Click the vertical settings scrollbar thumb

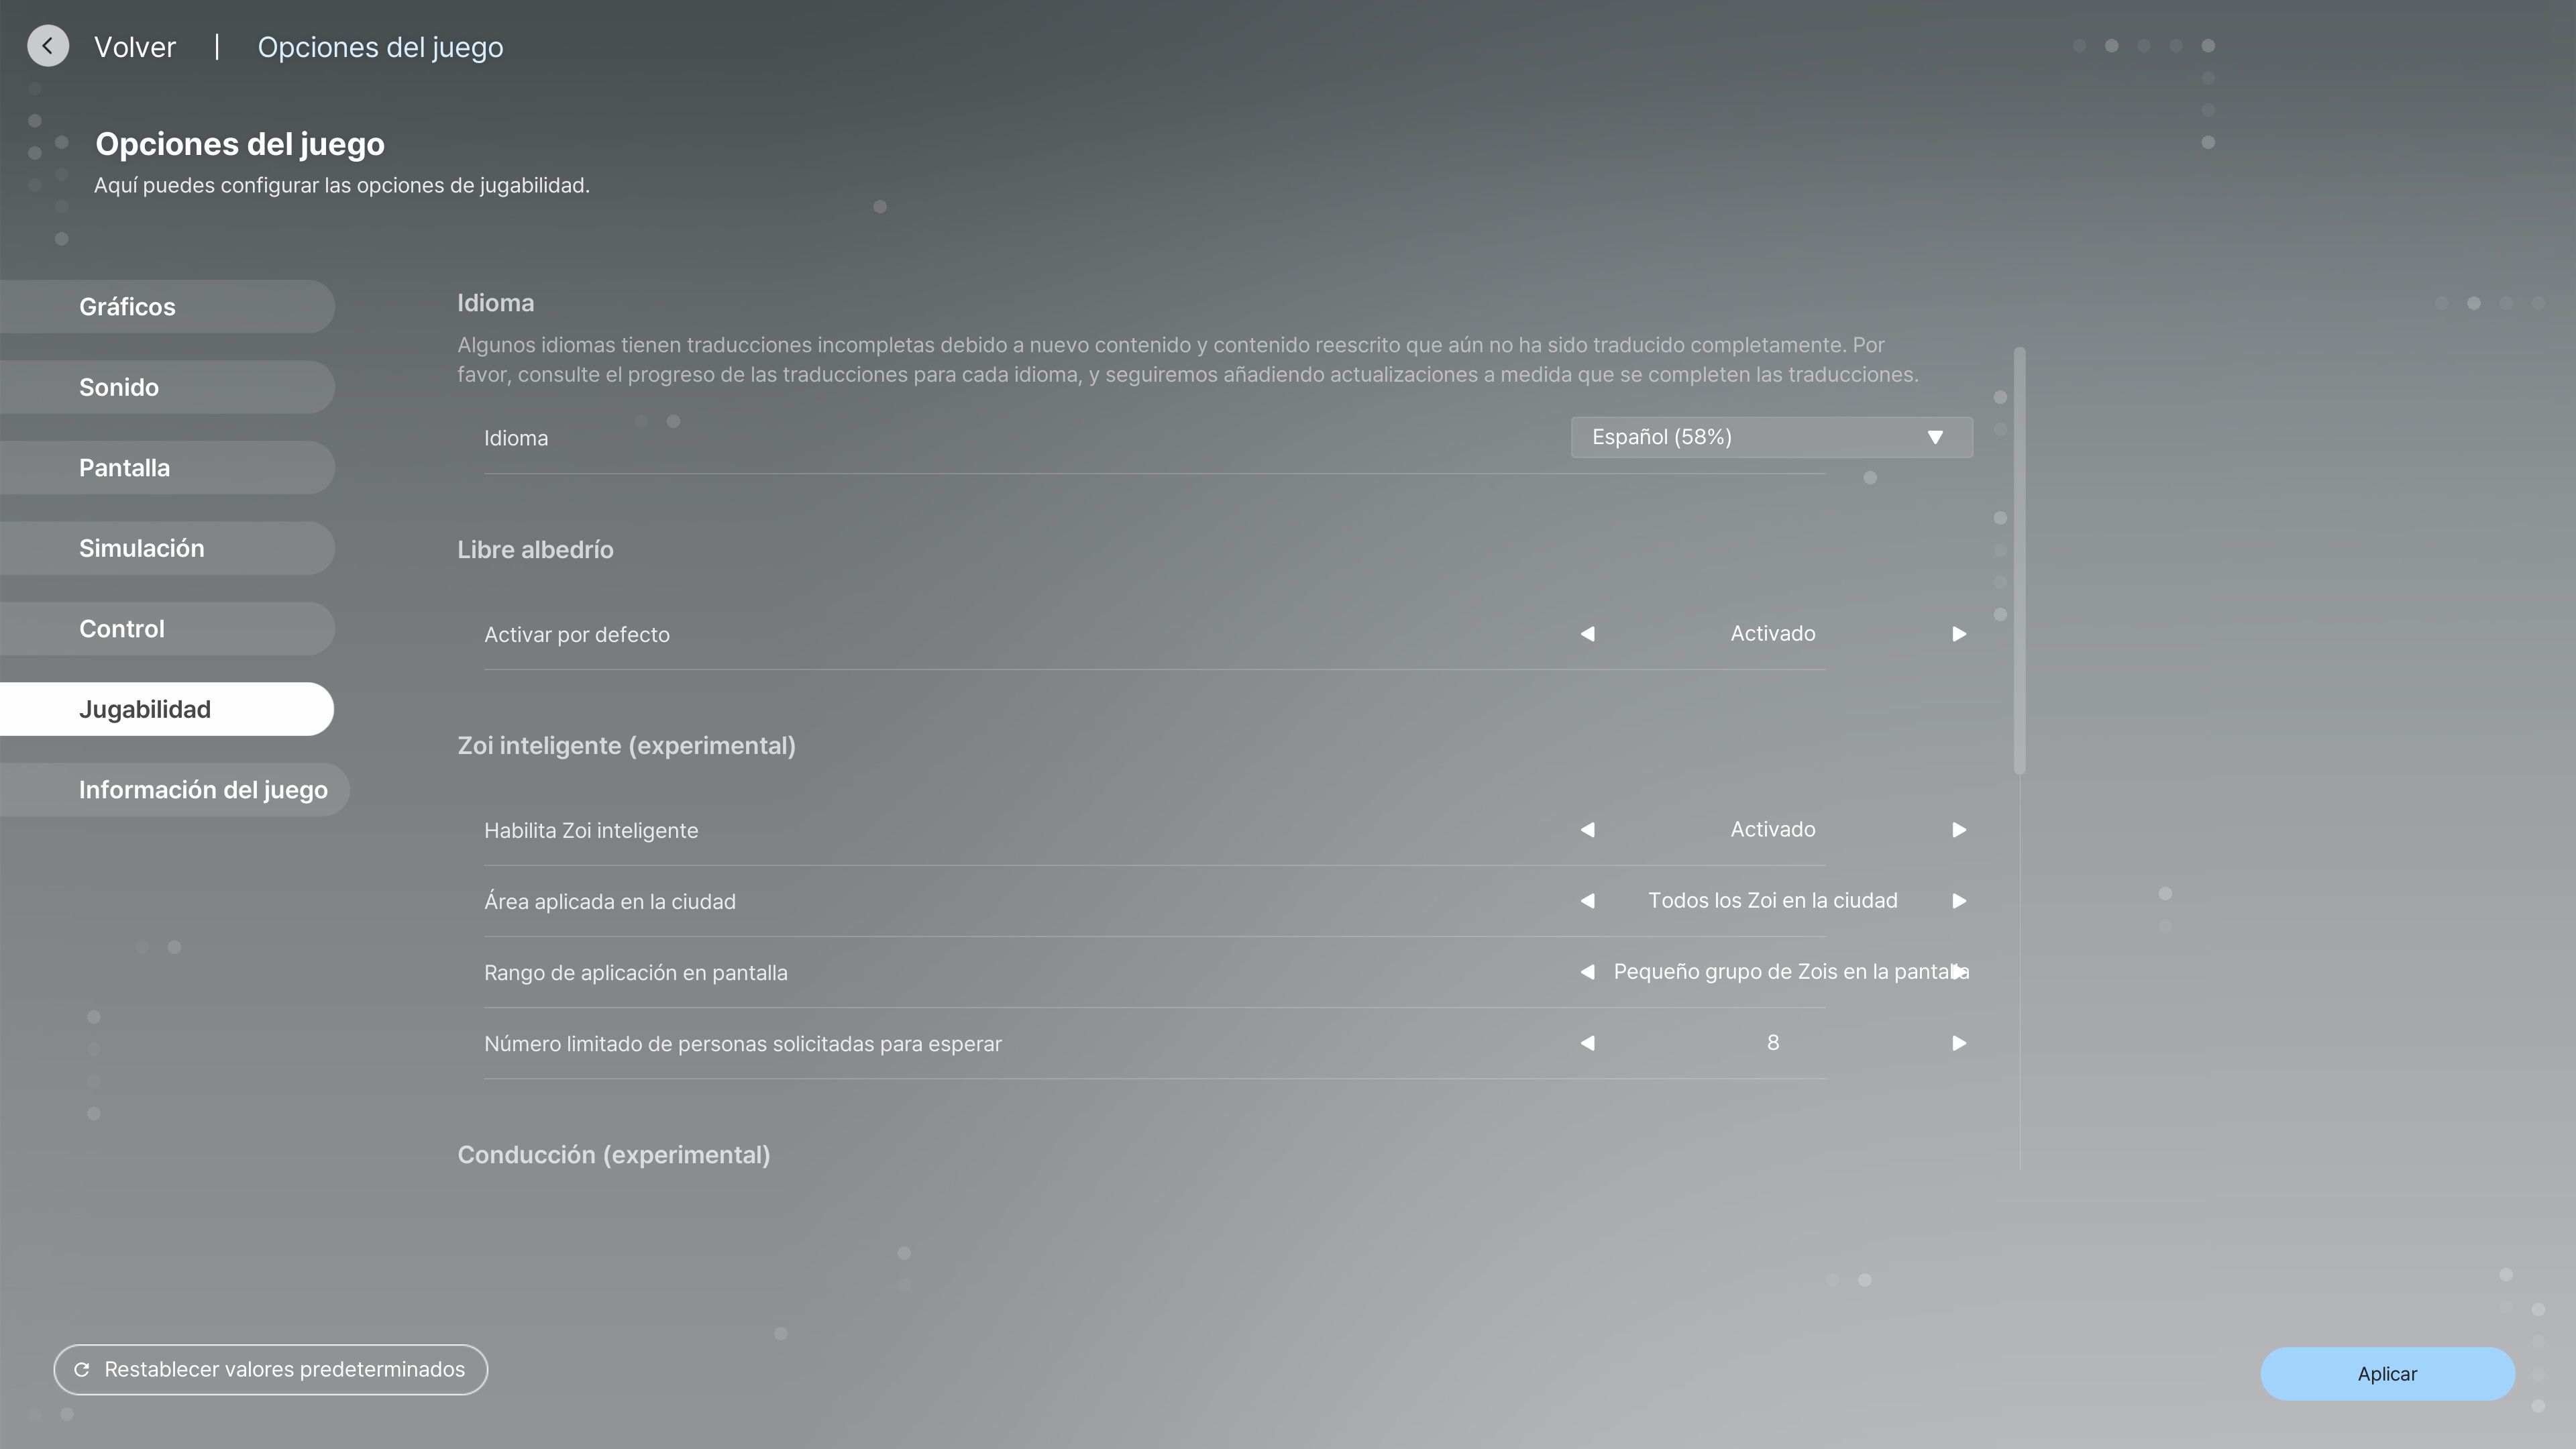(2019, 560)
